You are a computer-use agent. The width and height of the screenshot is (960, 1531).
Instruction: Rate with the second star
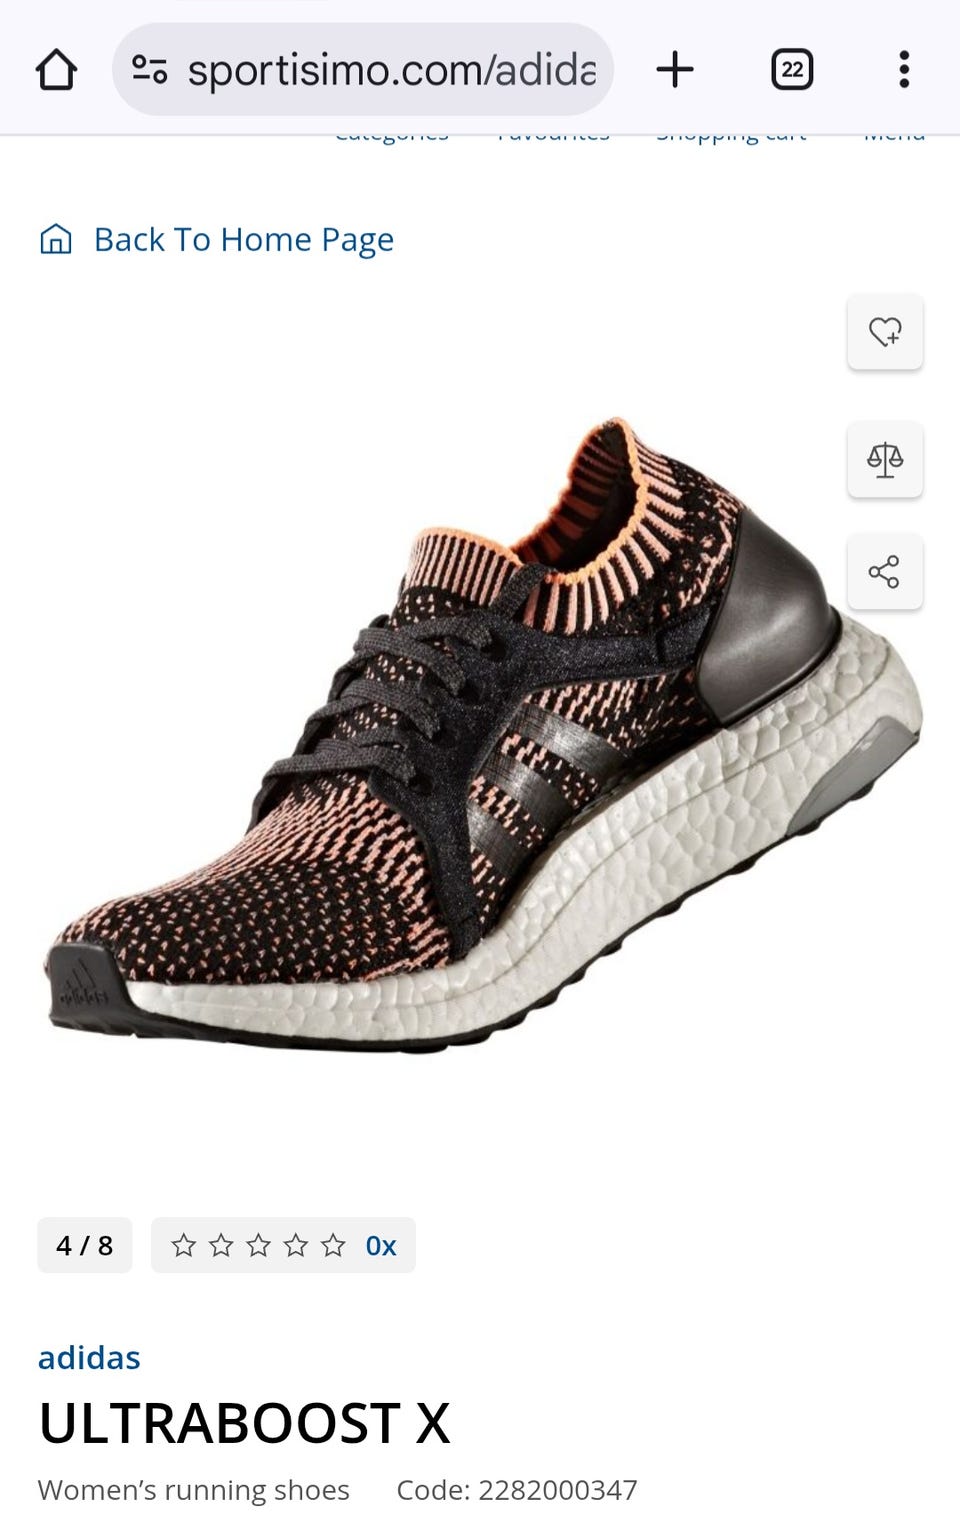pos(221,1245)
